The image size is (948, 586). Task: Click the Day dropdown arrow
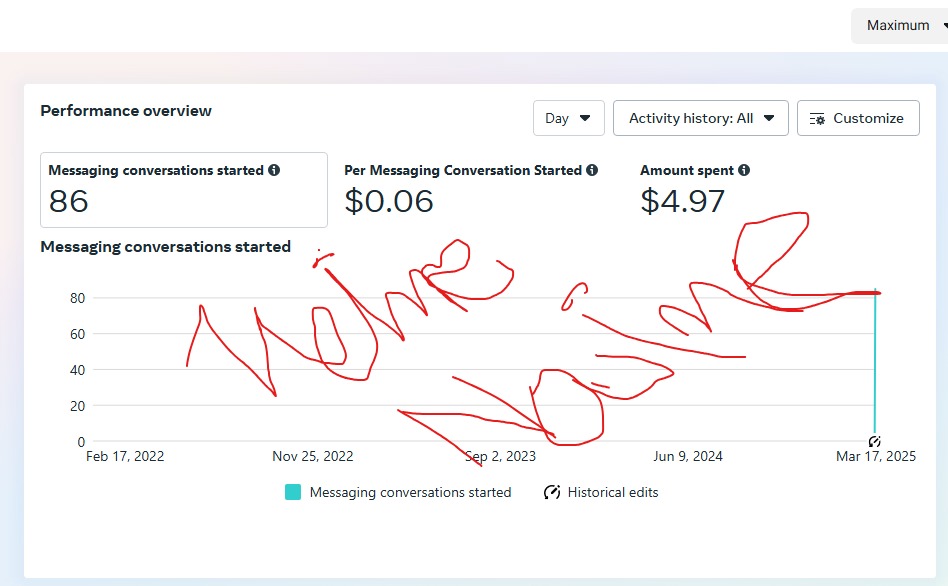585,118
